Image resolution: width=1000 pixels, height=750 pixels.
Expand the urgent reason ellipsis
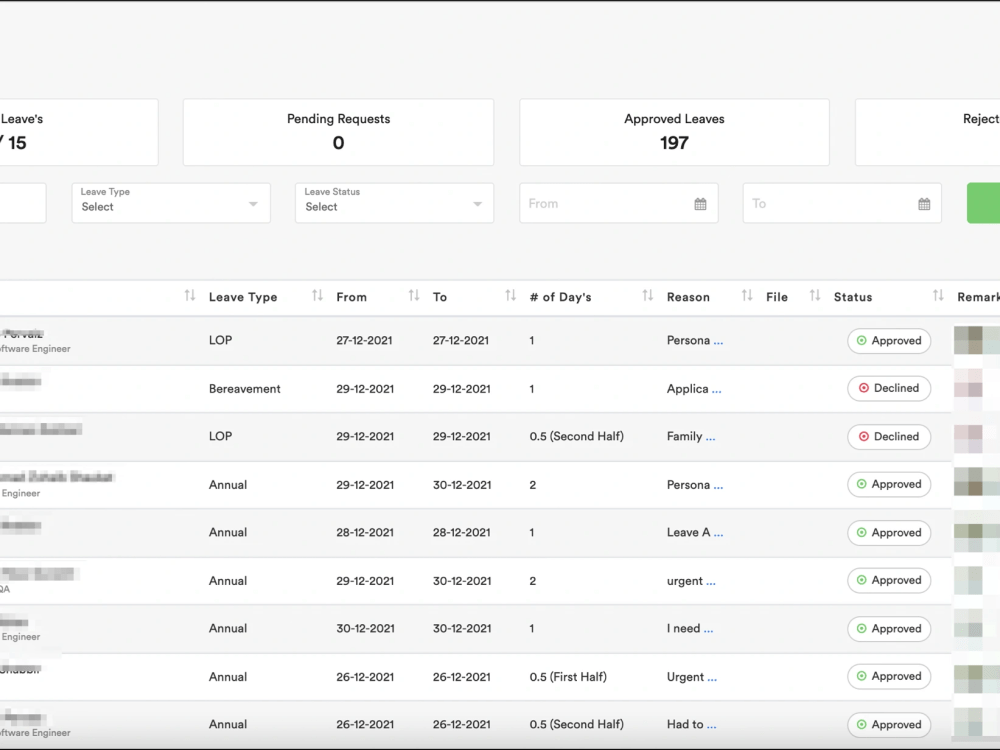click(x=710, y=583)
